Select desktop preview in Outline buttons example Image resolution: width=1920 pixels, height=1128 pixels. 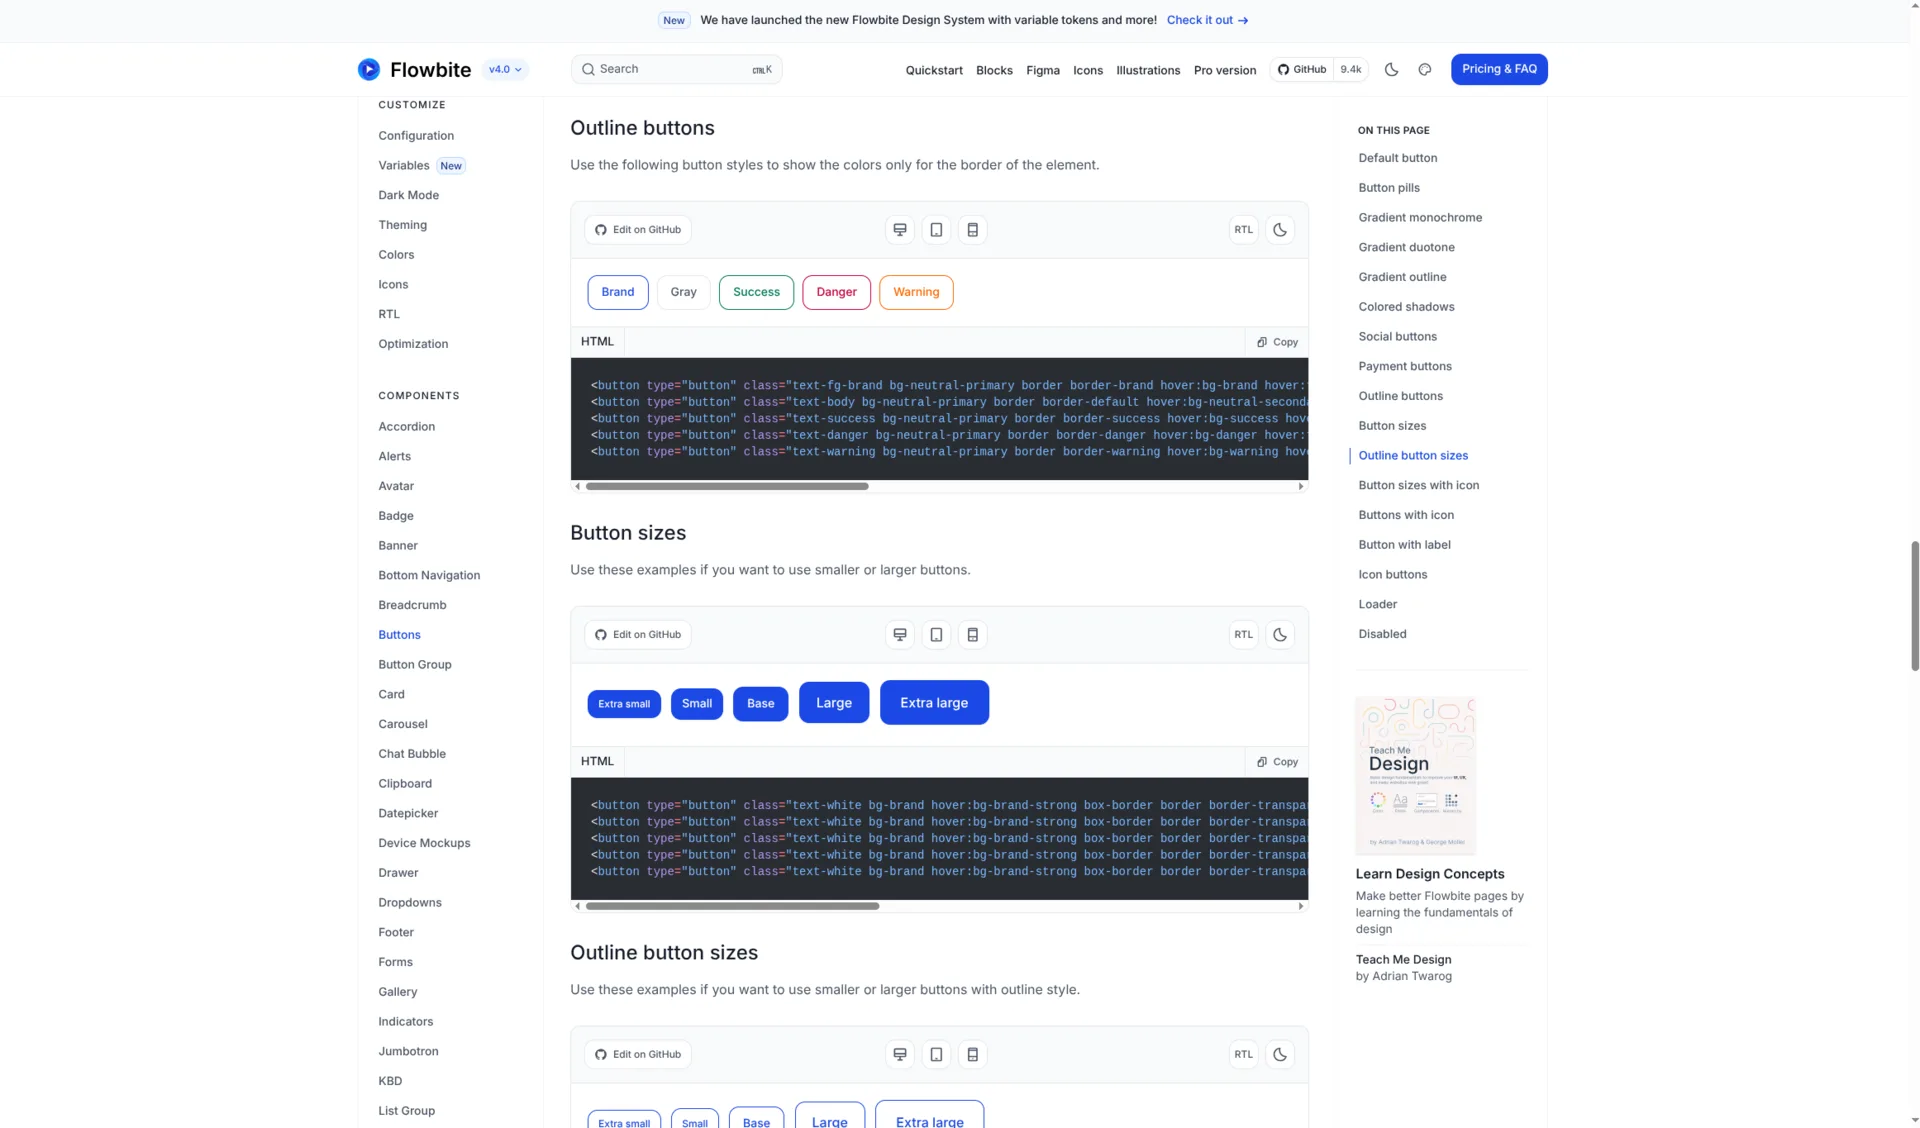point(900,230)
